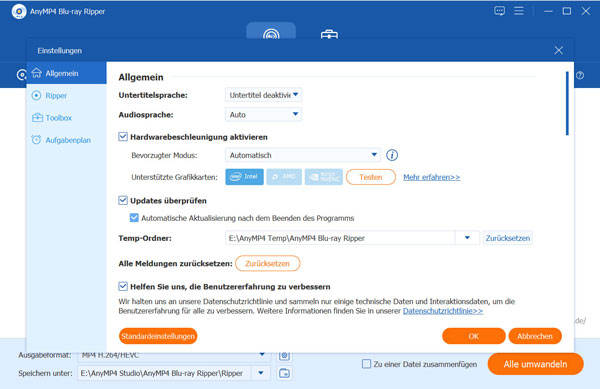Viewport: 600px width, 389px height.
Task: Expand the Ausgabeformat dropdown
Action: click(x=262, y=355)
